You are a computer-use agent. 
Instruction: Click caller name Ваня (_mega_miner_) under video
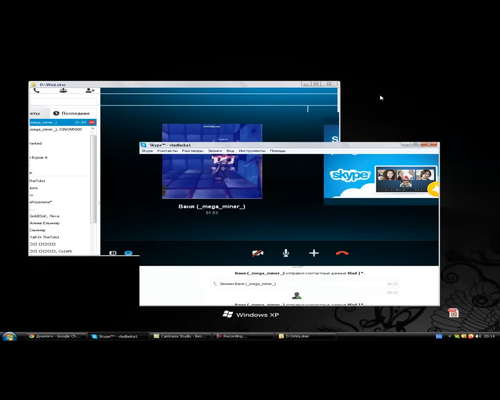212,207
